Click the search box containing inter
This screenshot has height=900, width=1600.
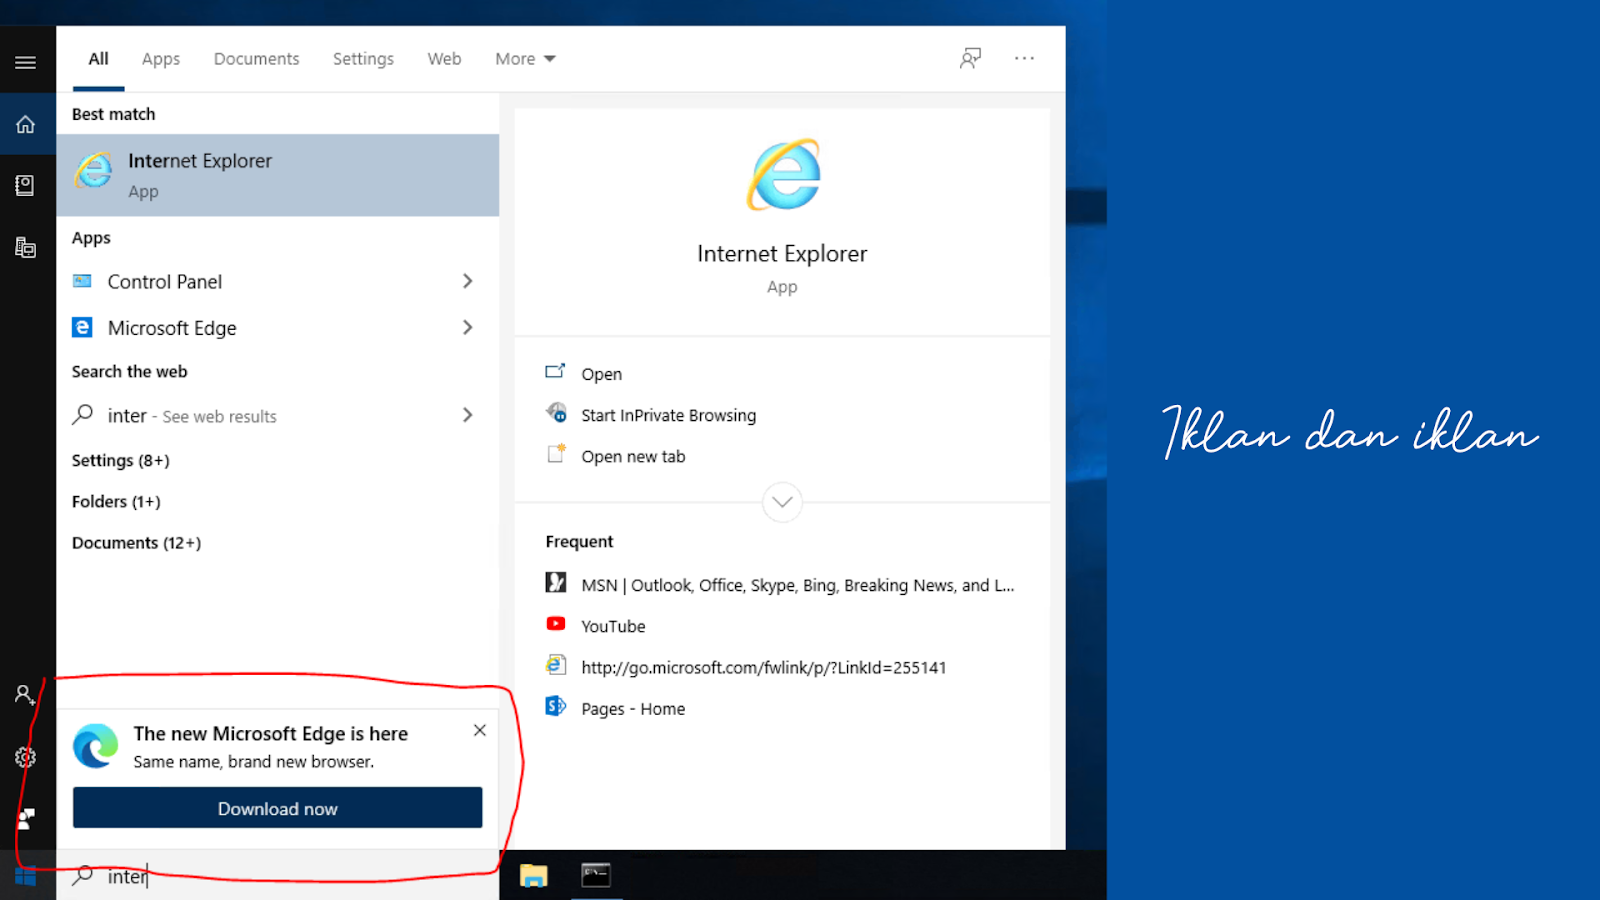[278, 876]
